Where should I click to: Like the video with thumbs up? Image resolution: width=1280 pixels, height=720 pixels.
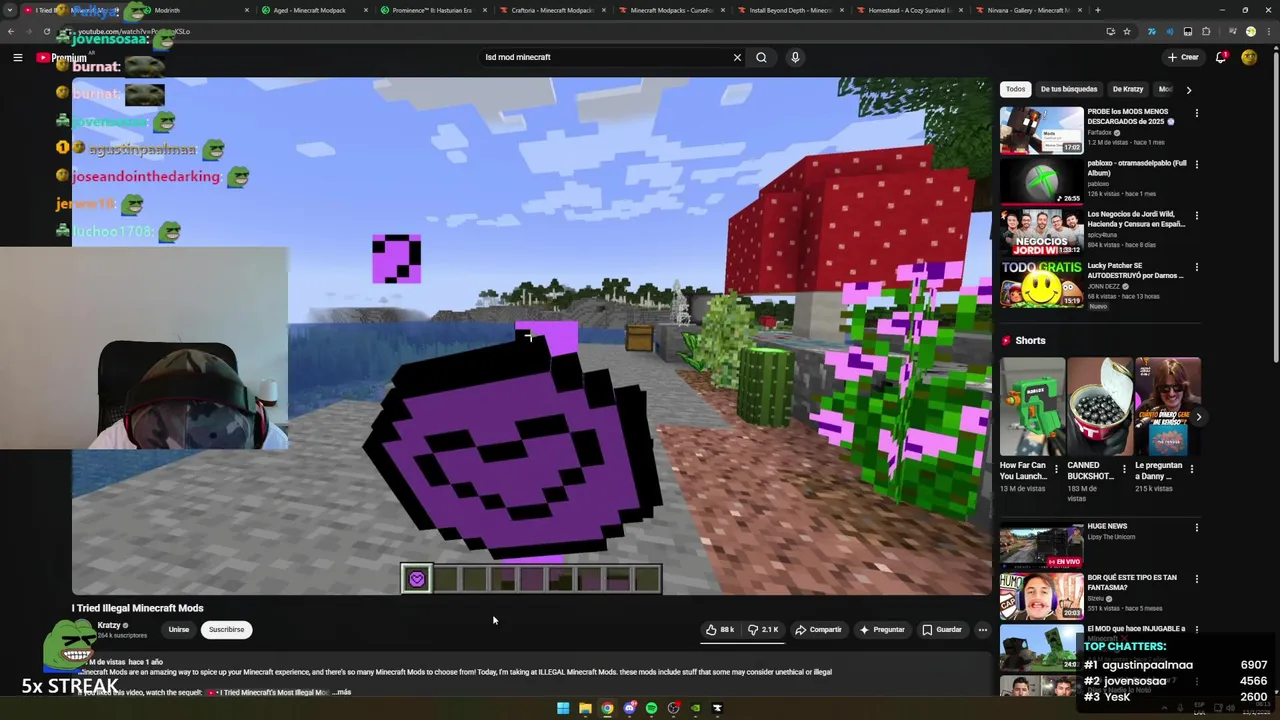click(720, 630)
